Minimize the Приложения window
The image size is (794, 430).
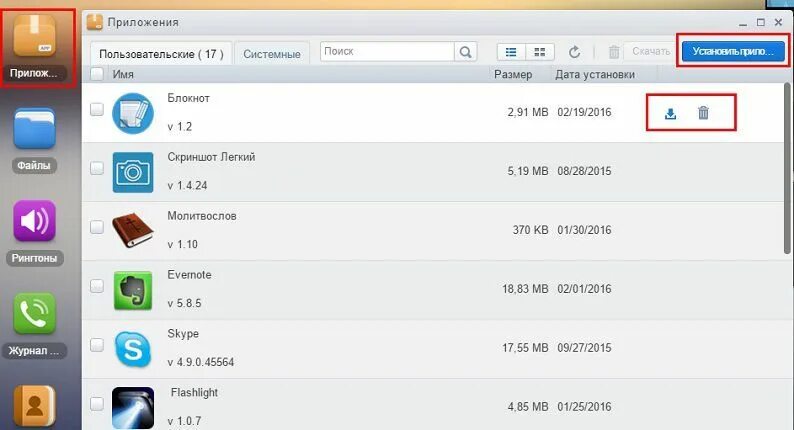click(x=743, y=23)
